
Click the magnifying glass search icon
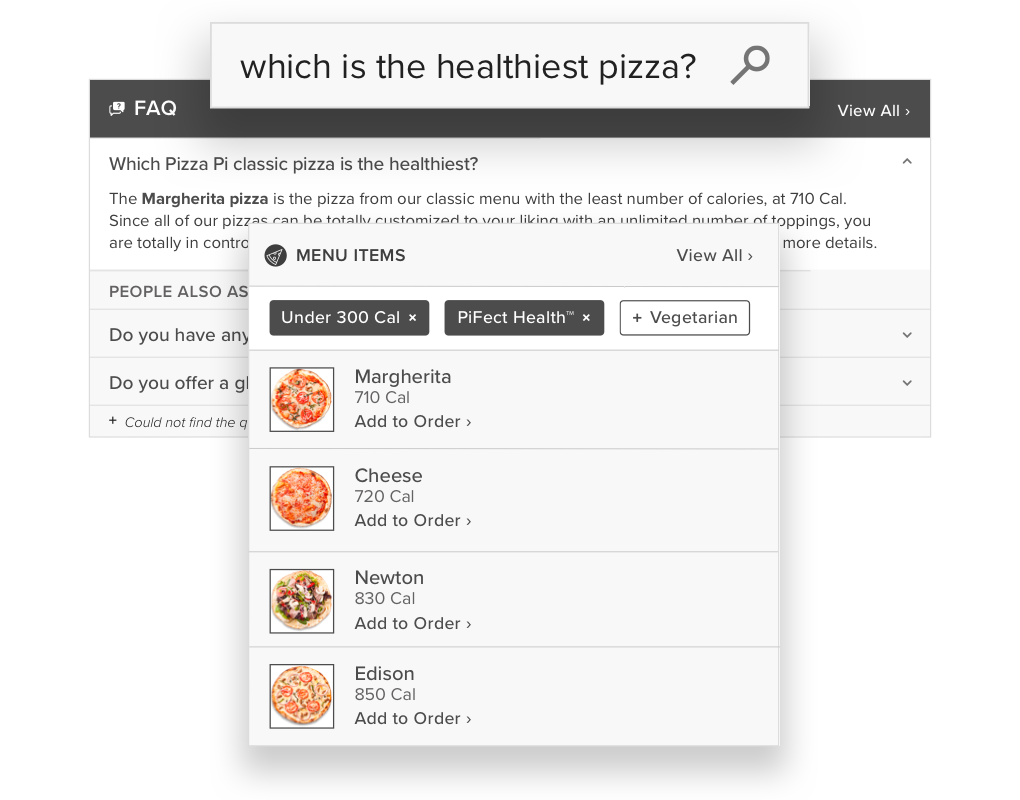tap(749, 66)
